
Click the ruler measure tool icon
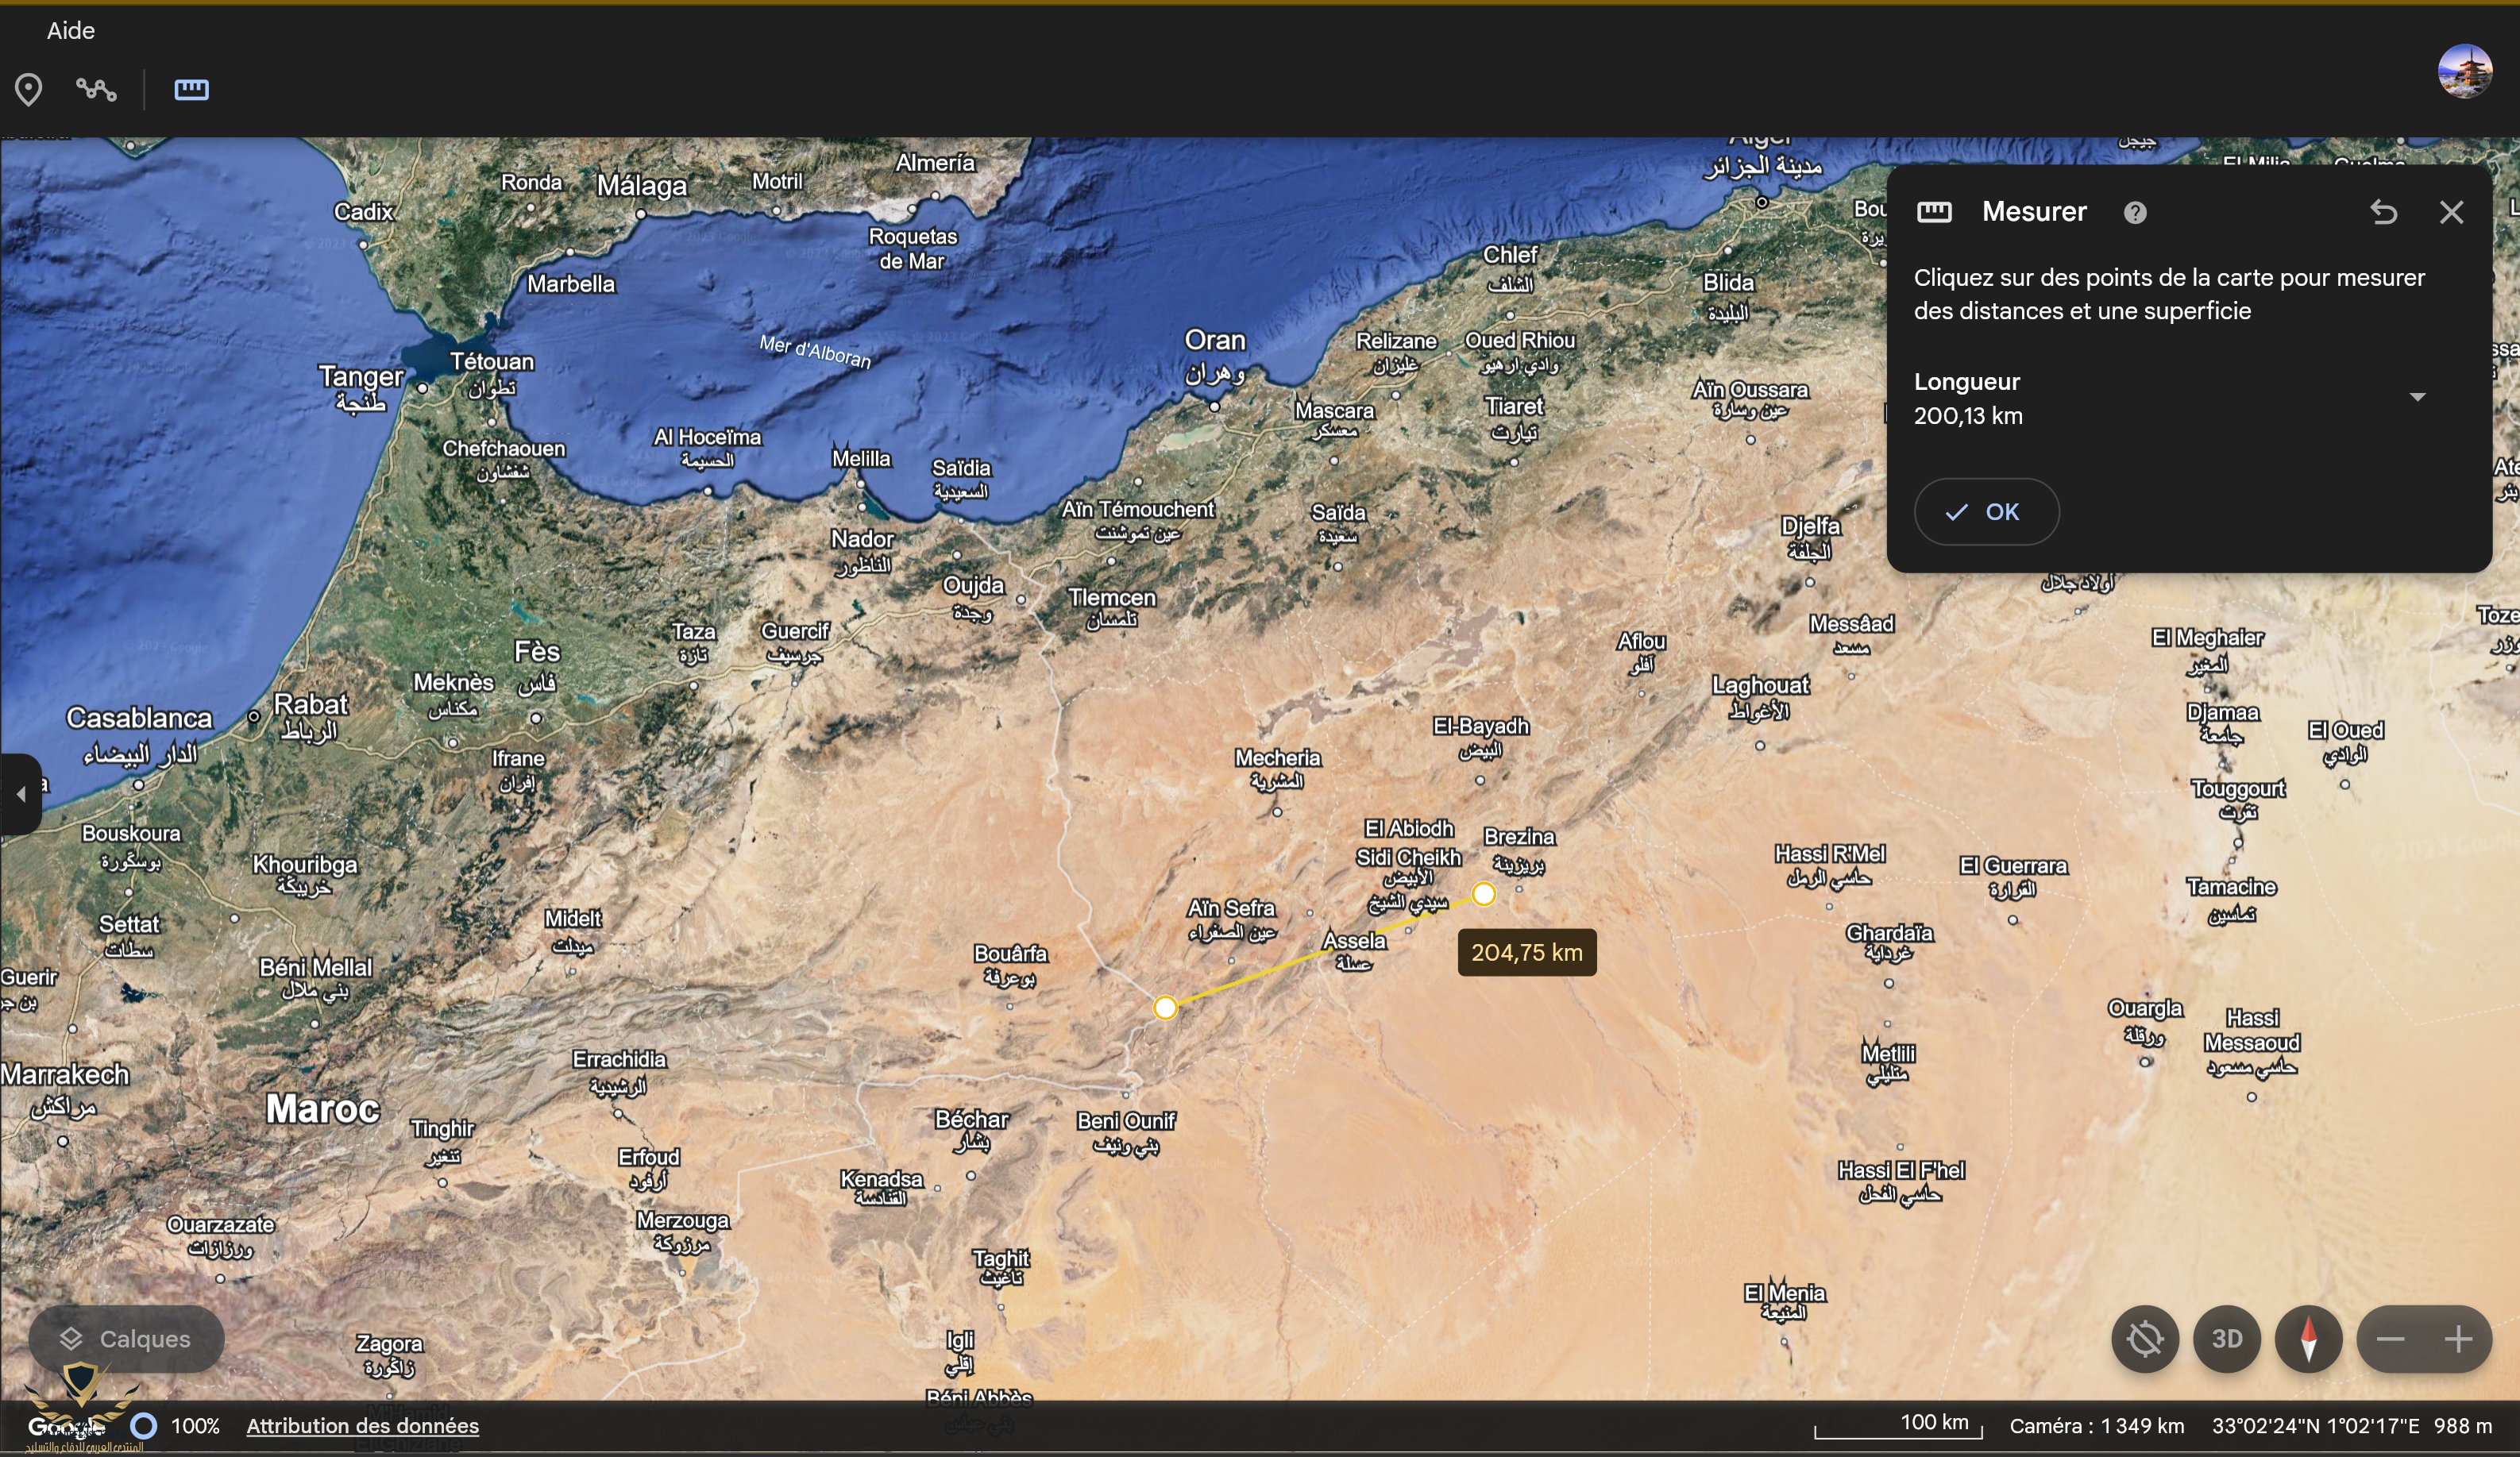[191, 90]
